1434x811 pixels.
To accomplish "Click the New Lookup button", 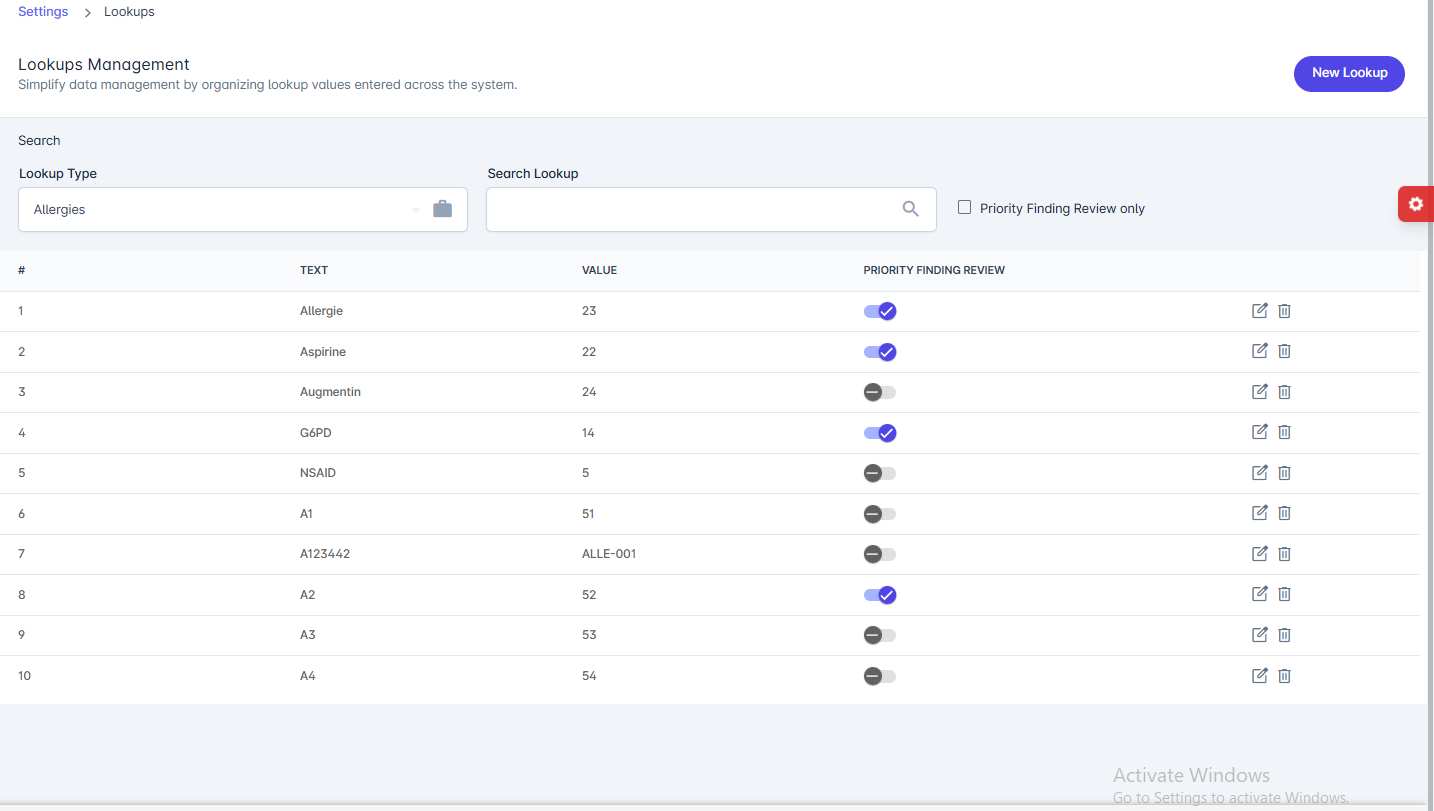I will click(x=1349, y=73).
